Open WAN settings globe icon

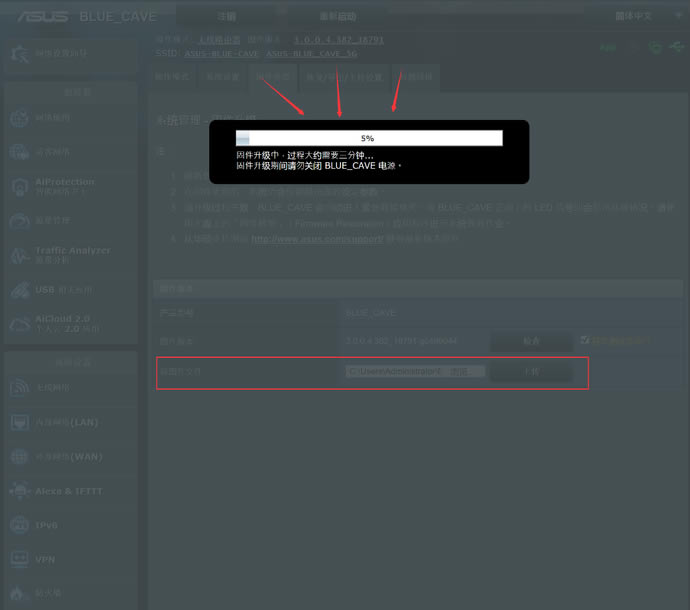coord(19,456)
